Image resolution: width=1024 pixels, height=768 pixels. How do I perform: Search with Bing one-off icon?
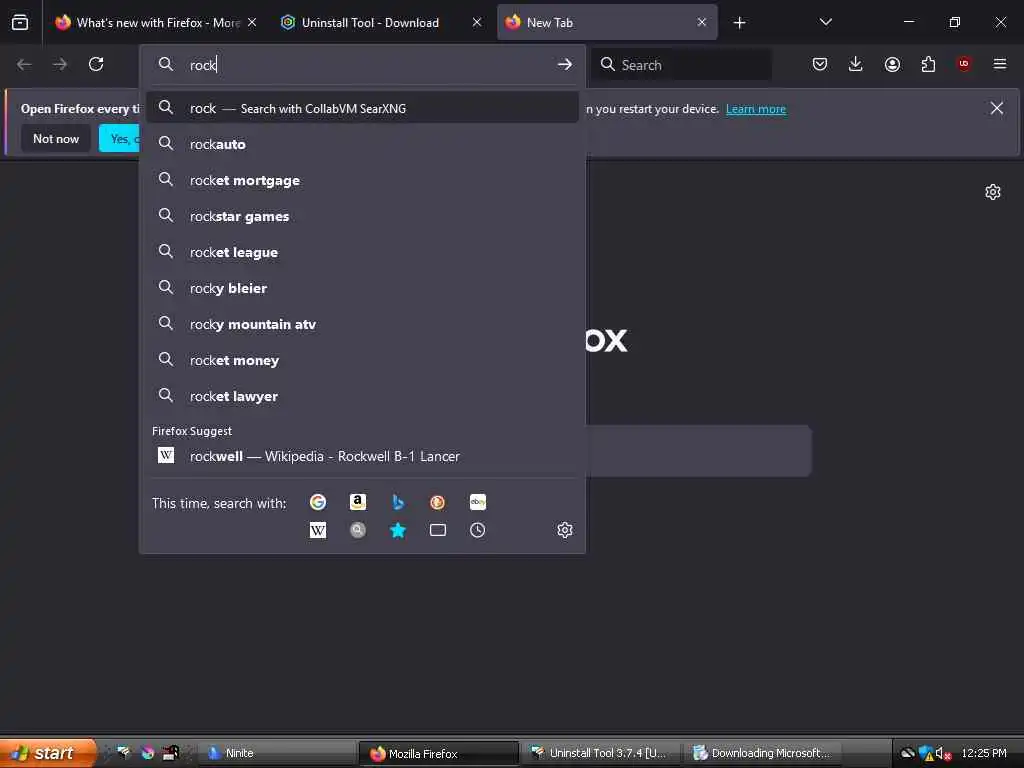398,502
